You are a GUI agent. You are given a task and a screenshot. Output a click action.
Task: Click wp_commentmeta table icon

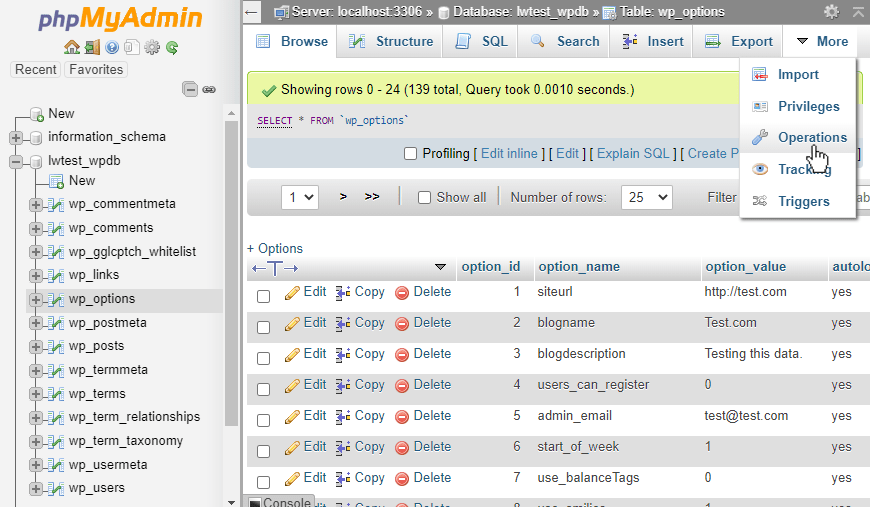[55, 205]
